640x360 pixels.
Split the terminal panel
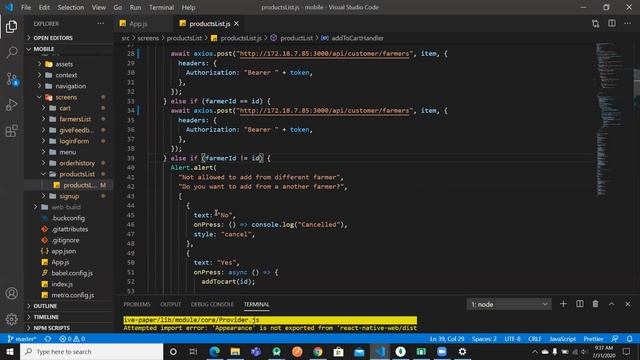click(580, 304)
